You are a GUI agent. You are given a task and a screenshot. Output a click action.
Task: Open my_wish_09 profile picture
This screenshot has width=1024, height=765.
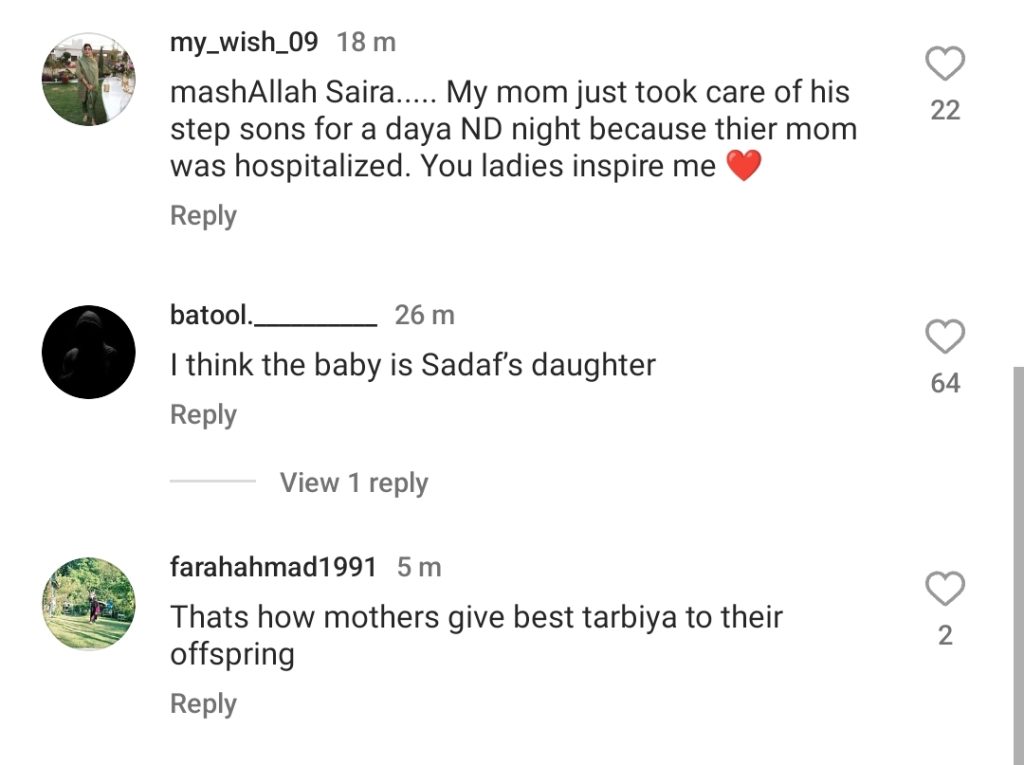click(88, 80)
